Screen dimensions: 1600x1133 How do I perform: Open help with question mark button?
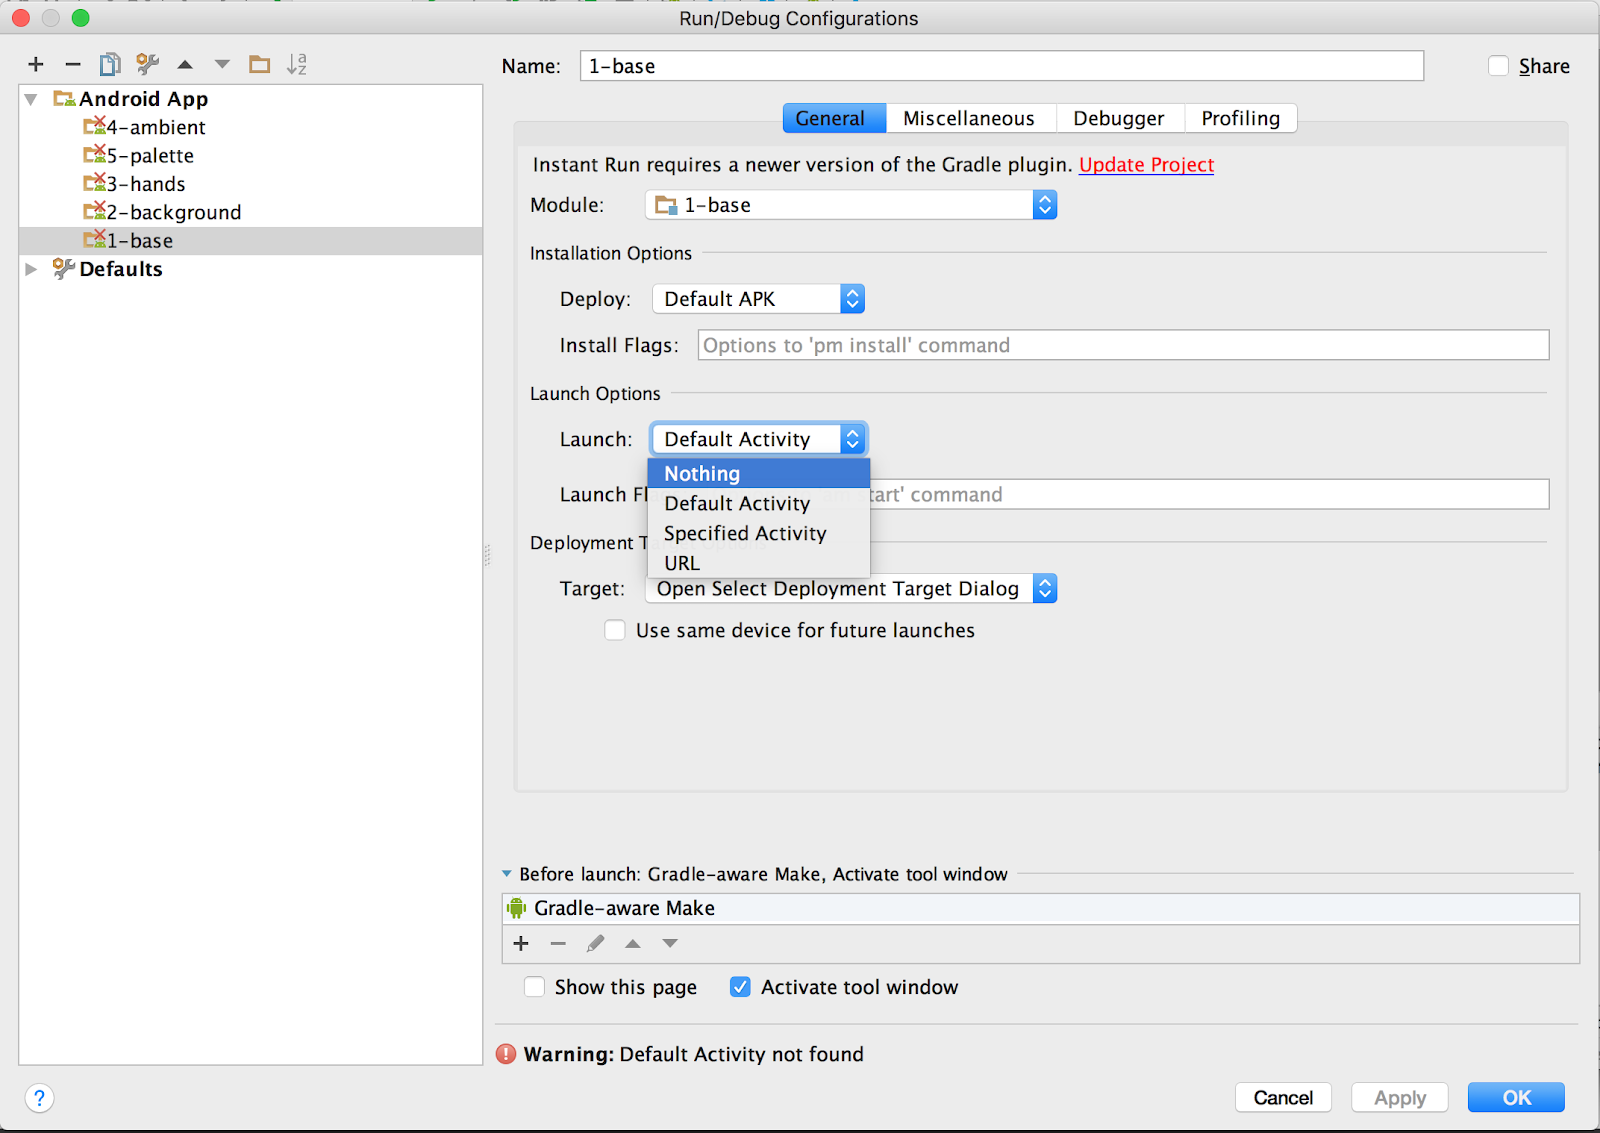pos(39,1098)
